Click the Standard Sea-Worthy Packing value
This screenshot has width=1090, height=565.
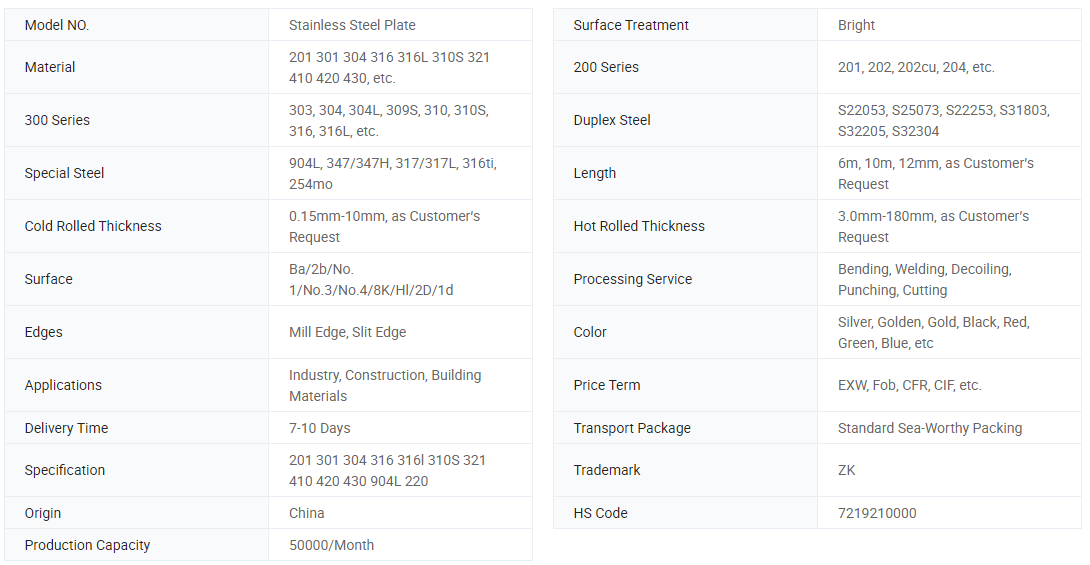coord(929,428)
